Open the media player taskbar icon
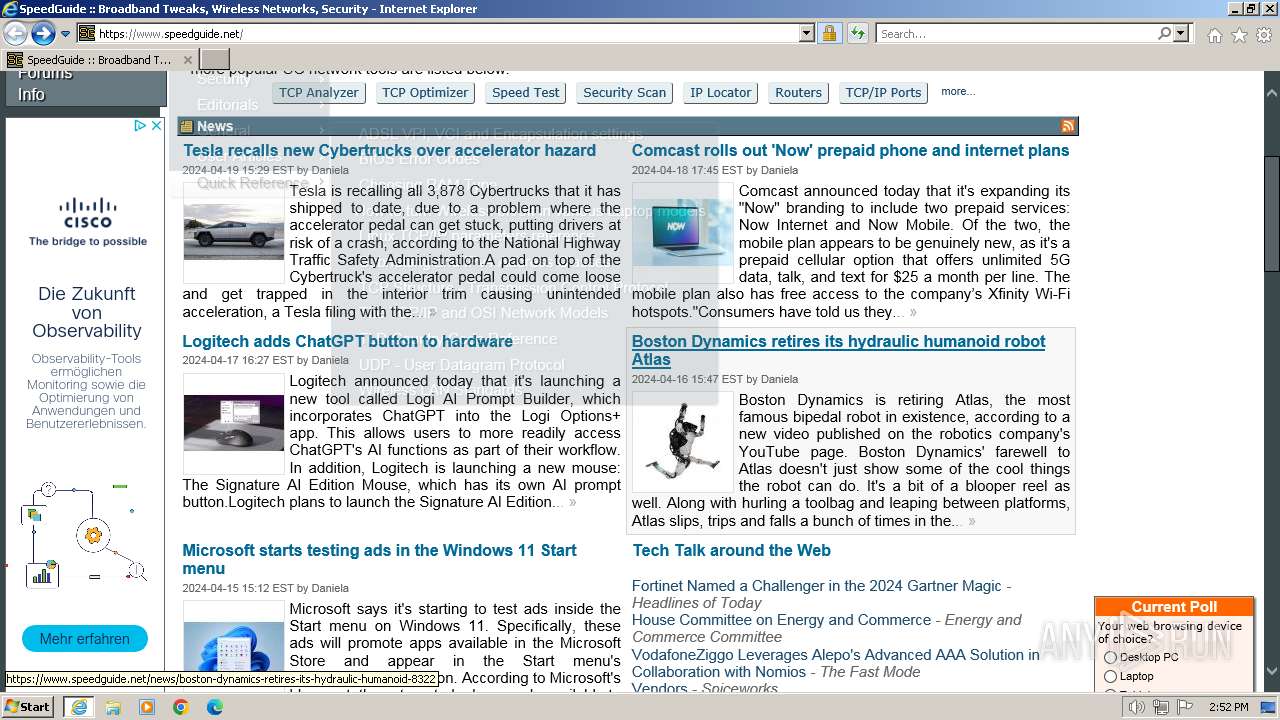The height and width of the screenshot is (720, 1280). [147, 707]
